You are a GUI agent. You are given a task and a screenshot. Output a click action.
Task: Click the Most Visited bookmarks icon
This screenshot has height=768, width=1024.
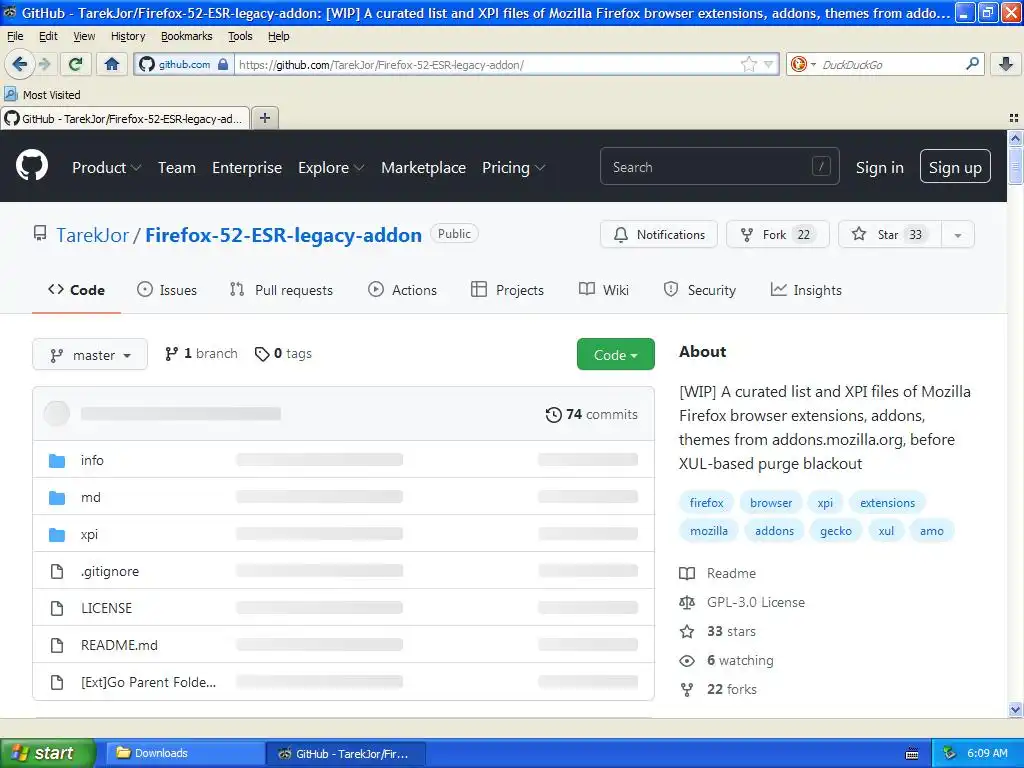point(11,94)
